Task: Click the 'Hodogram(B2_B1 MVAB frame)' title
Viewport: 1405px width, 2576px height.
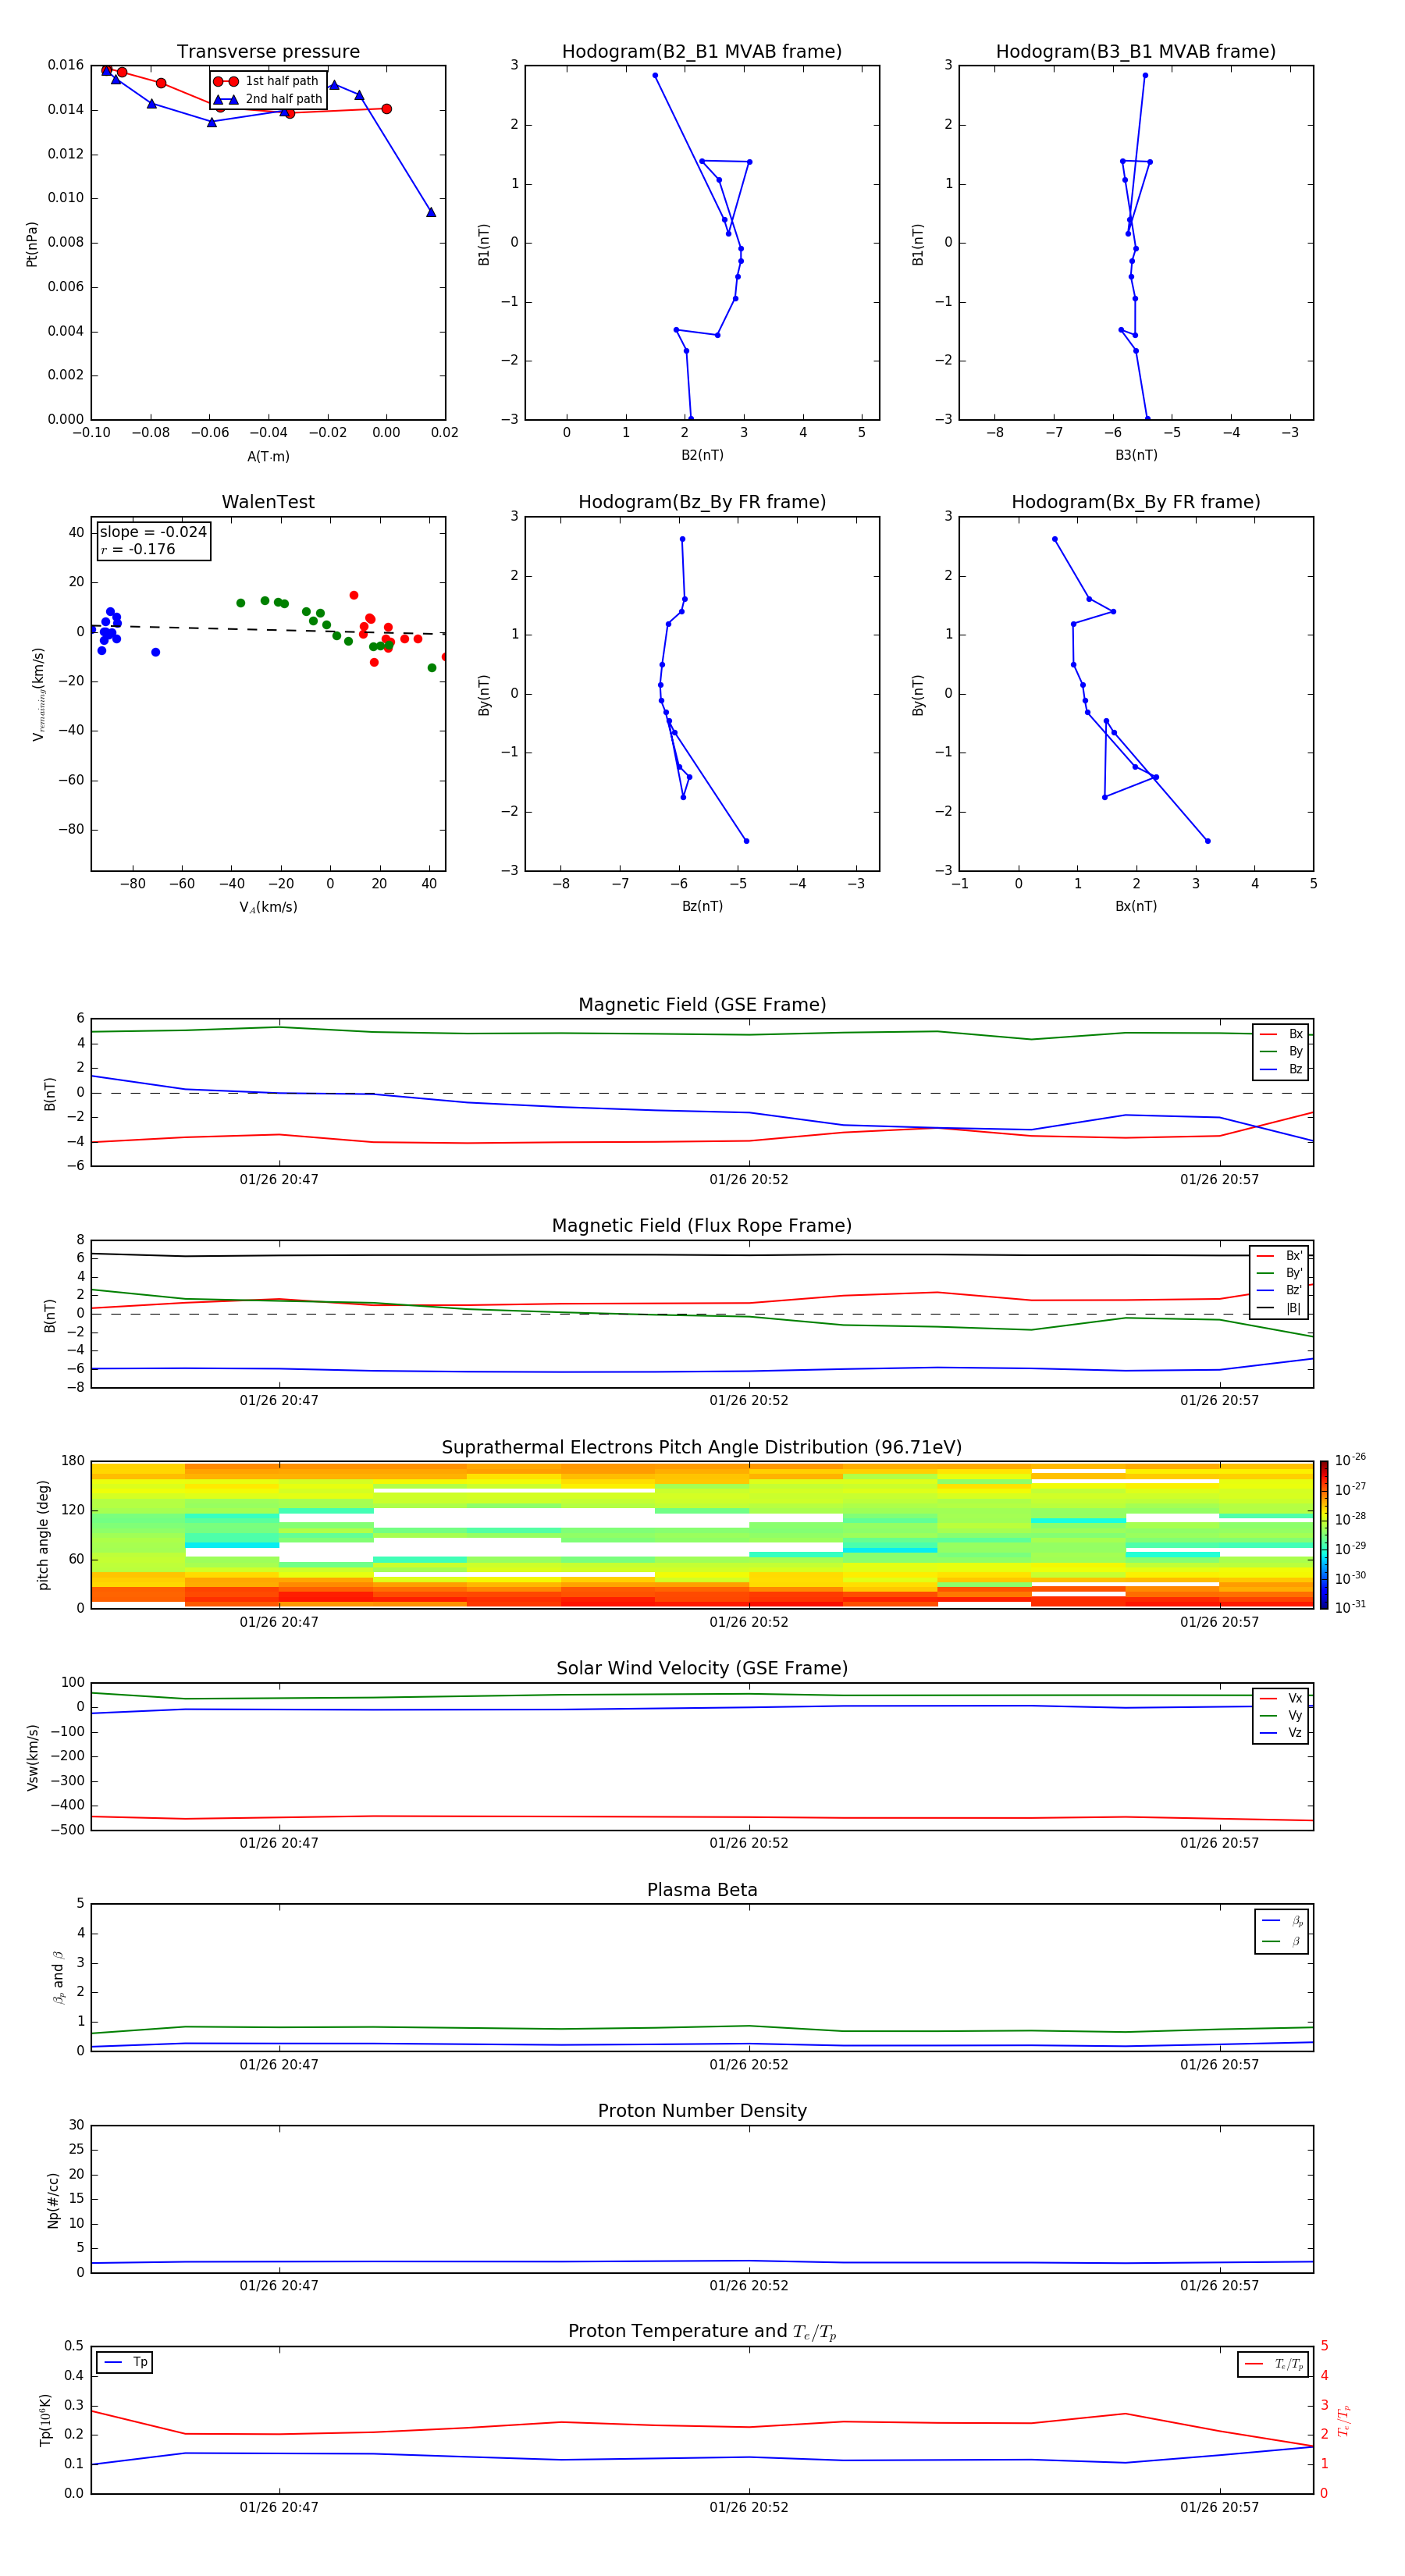Action: tap(702, 52)
